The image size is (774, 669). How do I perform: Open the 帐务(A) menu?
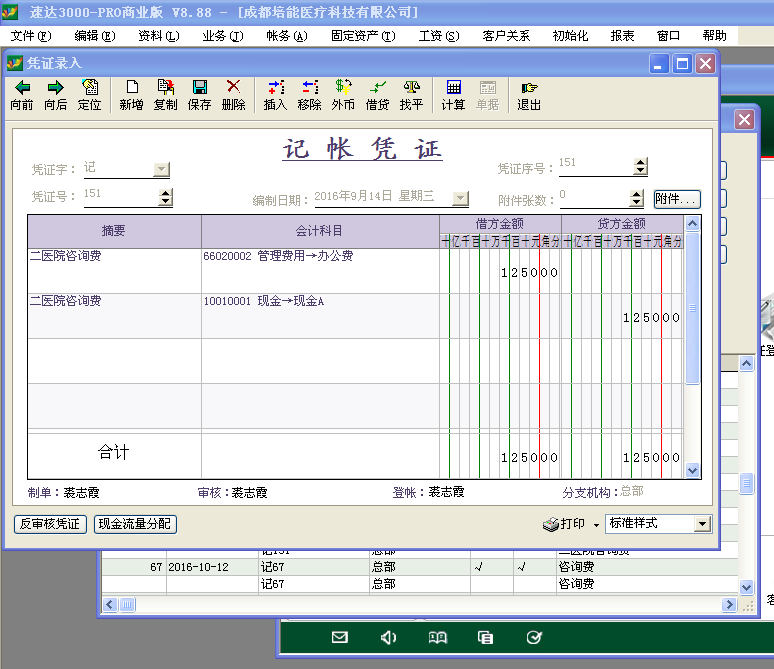point(287,36)
